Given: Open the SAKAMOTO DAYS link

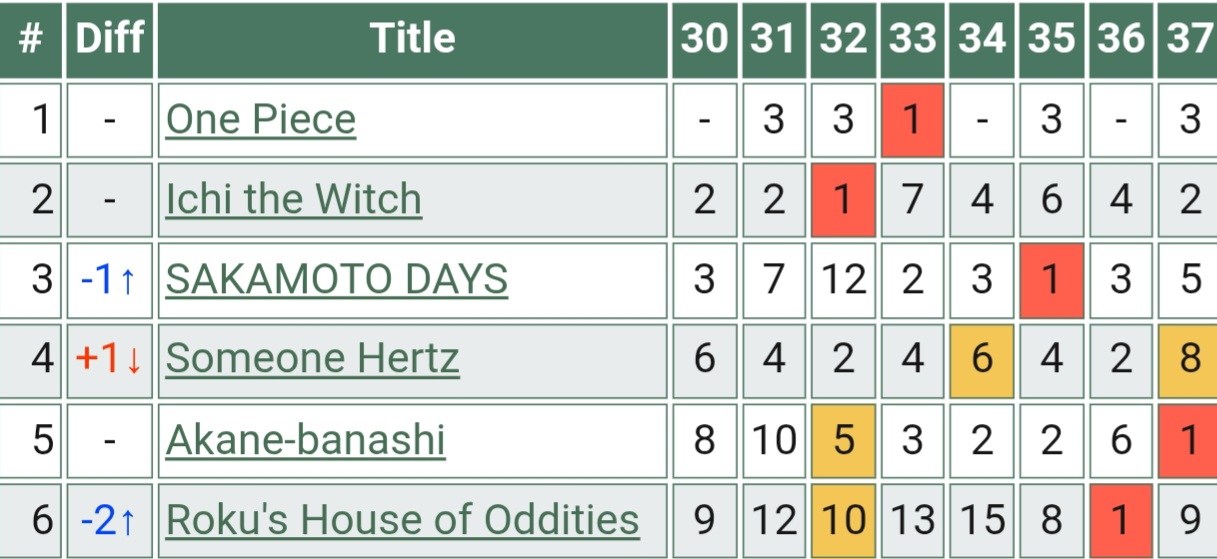Looking at the screenshot, I should coord(337,280).
